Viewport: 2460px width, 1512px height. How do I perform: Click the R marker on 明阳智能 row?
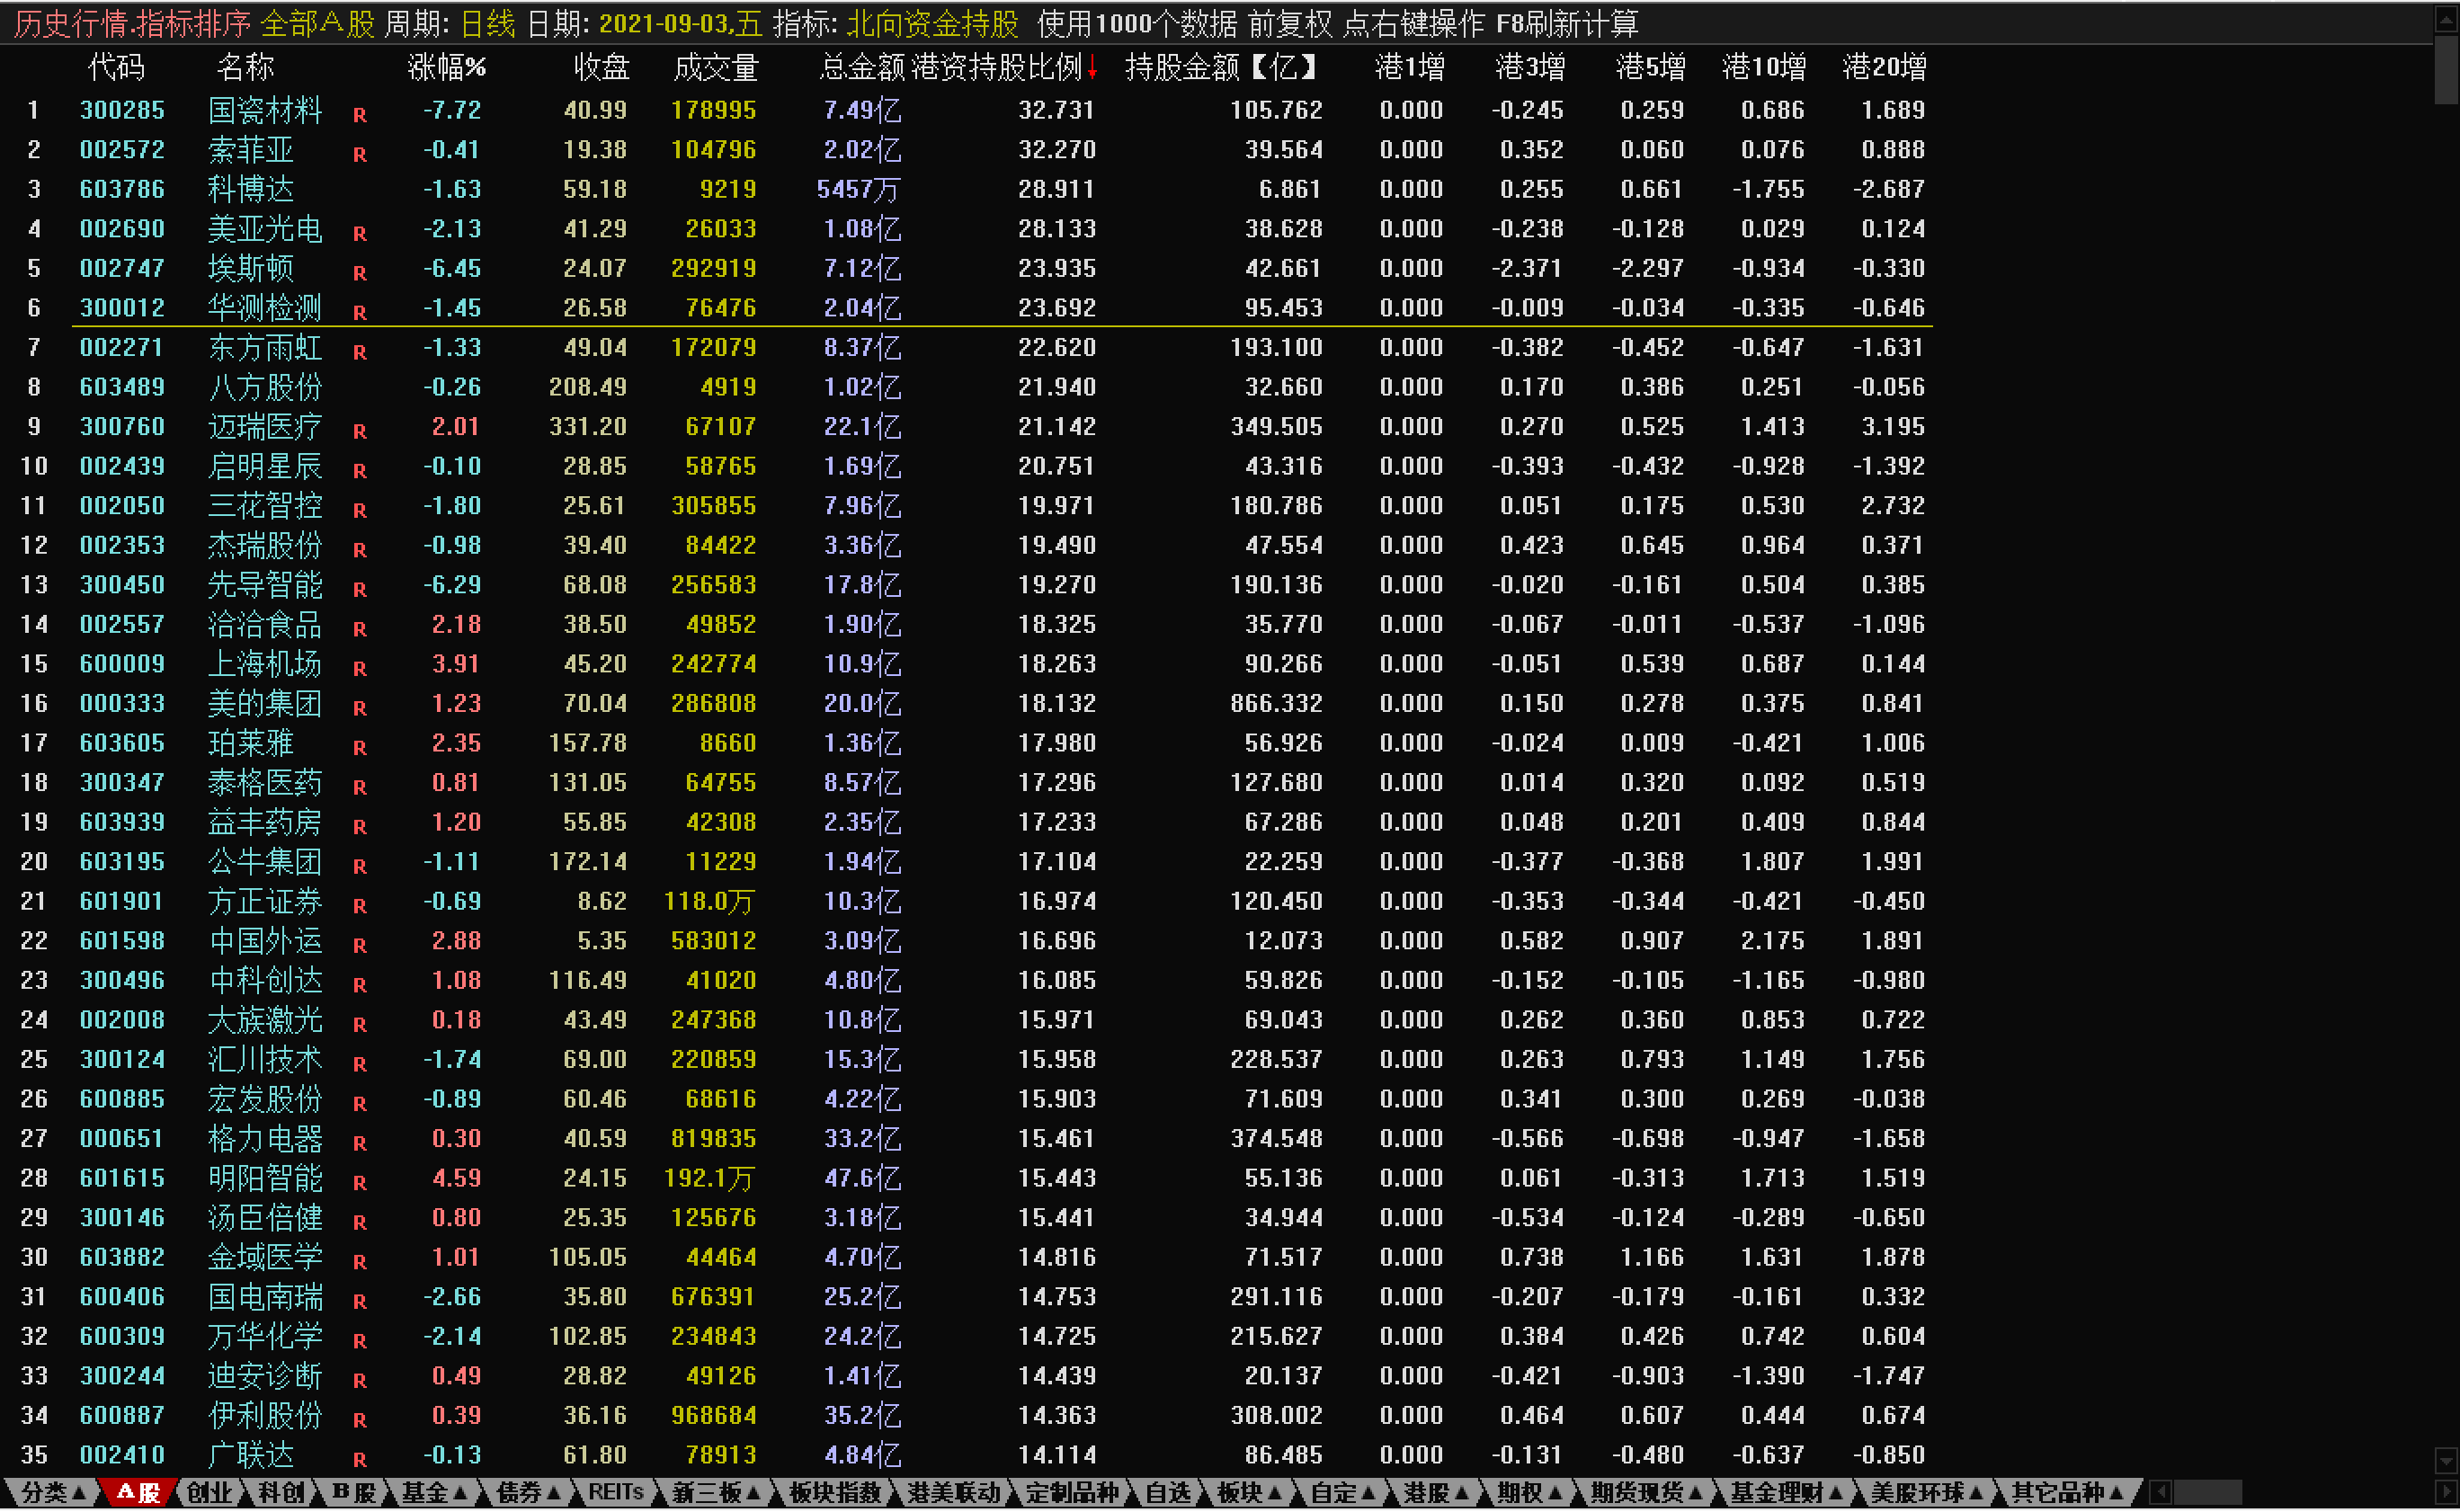coord(360,1183)
